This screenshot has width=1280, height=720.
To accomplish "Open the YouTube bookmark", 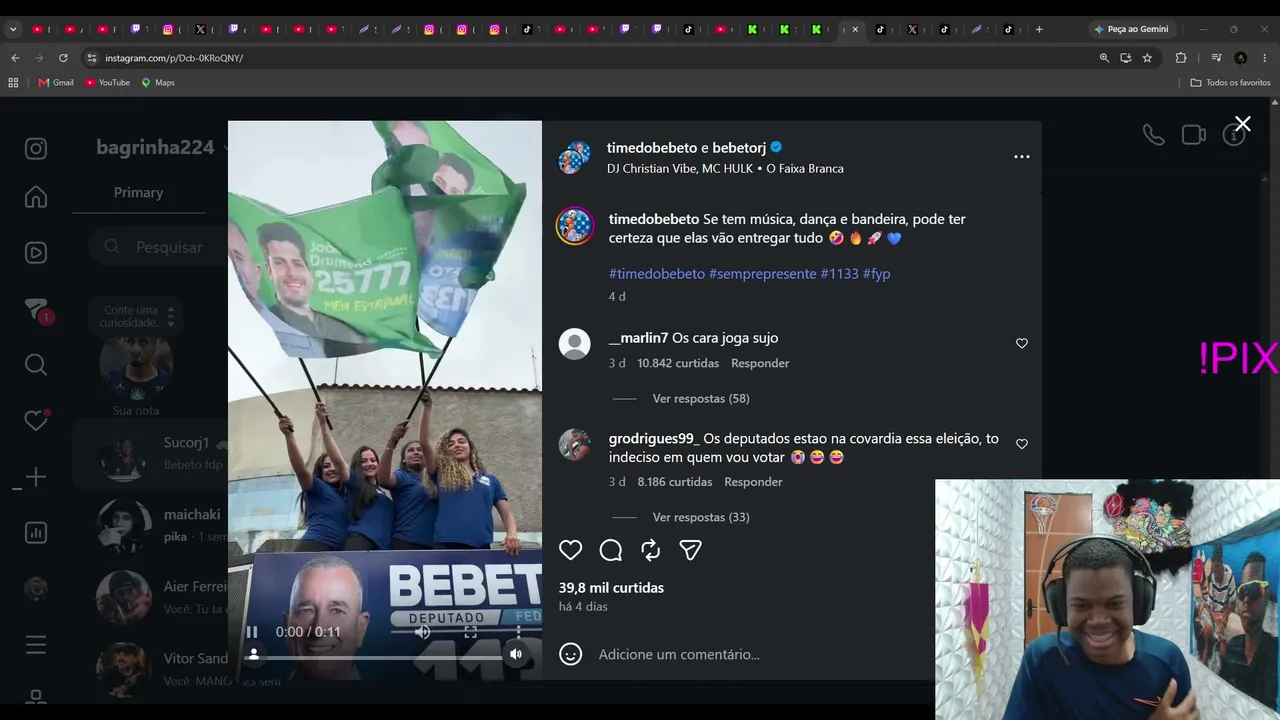I will [x=107, y=83].
